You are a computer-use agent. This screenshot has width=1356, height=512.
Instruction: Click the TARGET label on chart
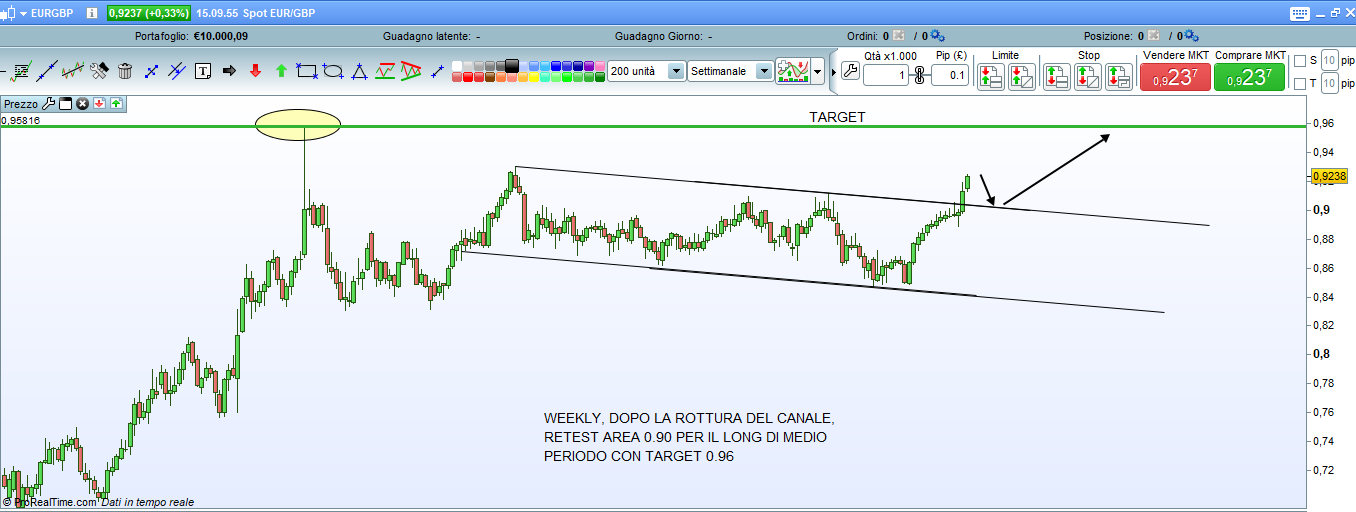pos(837,117)
